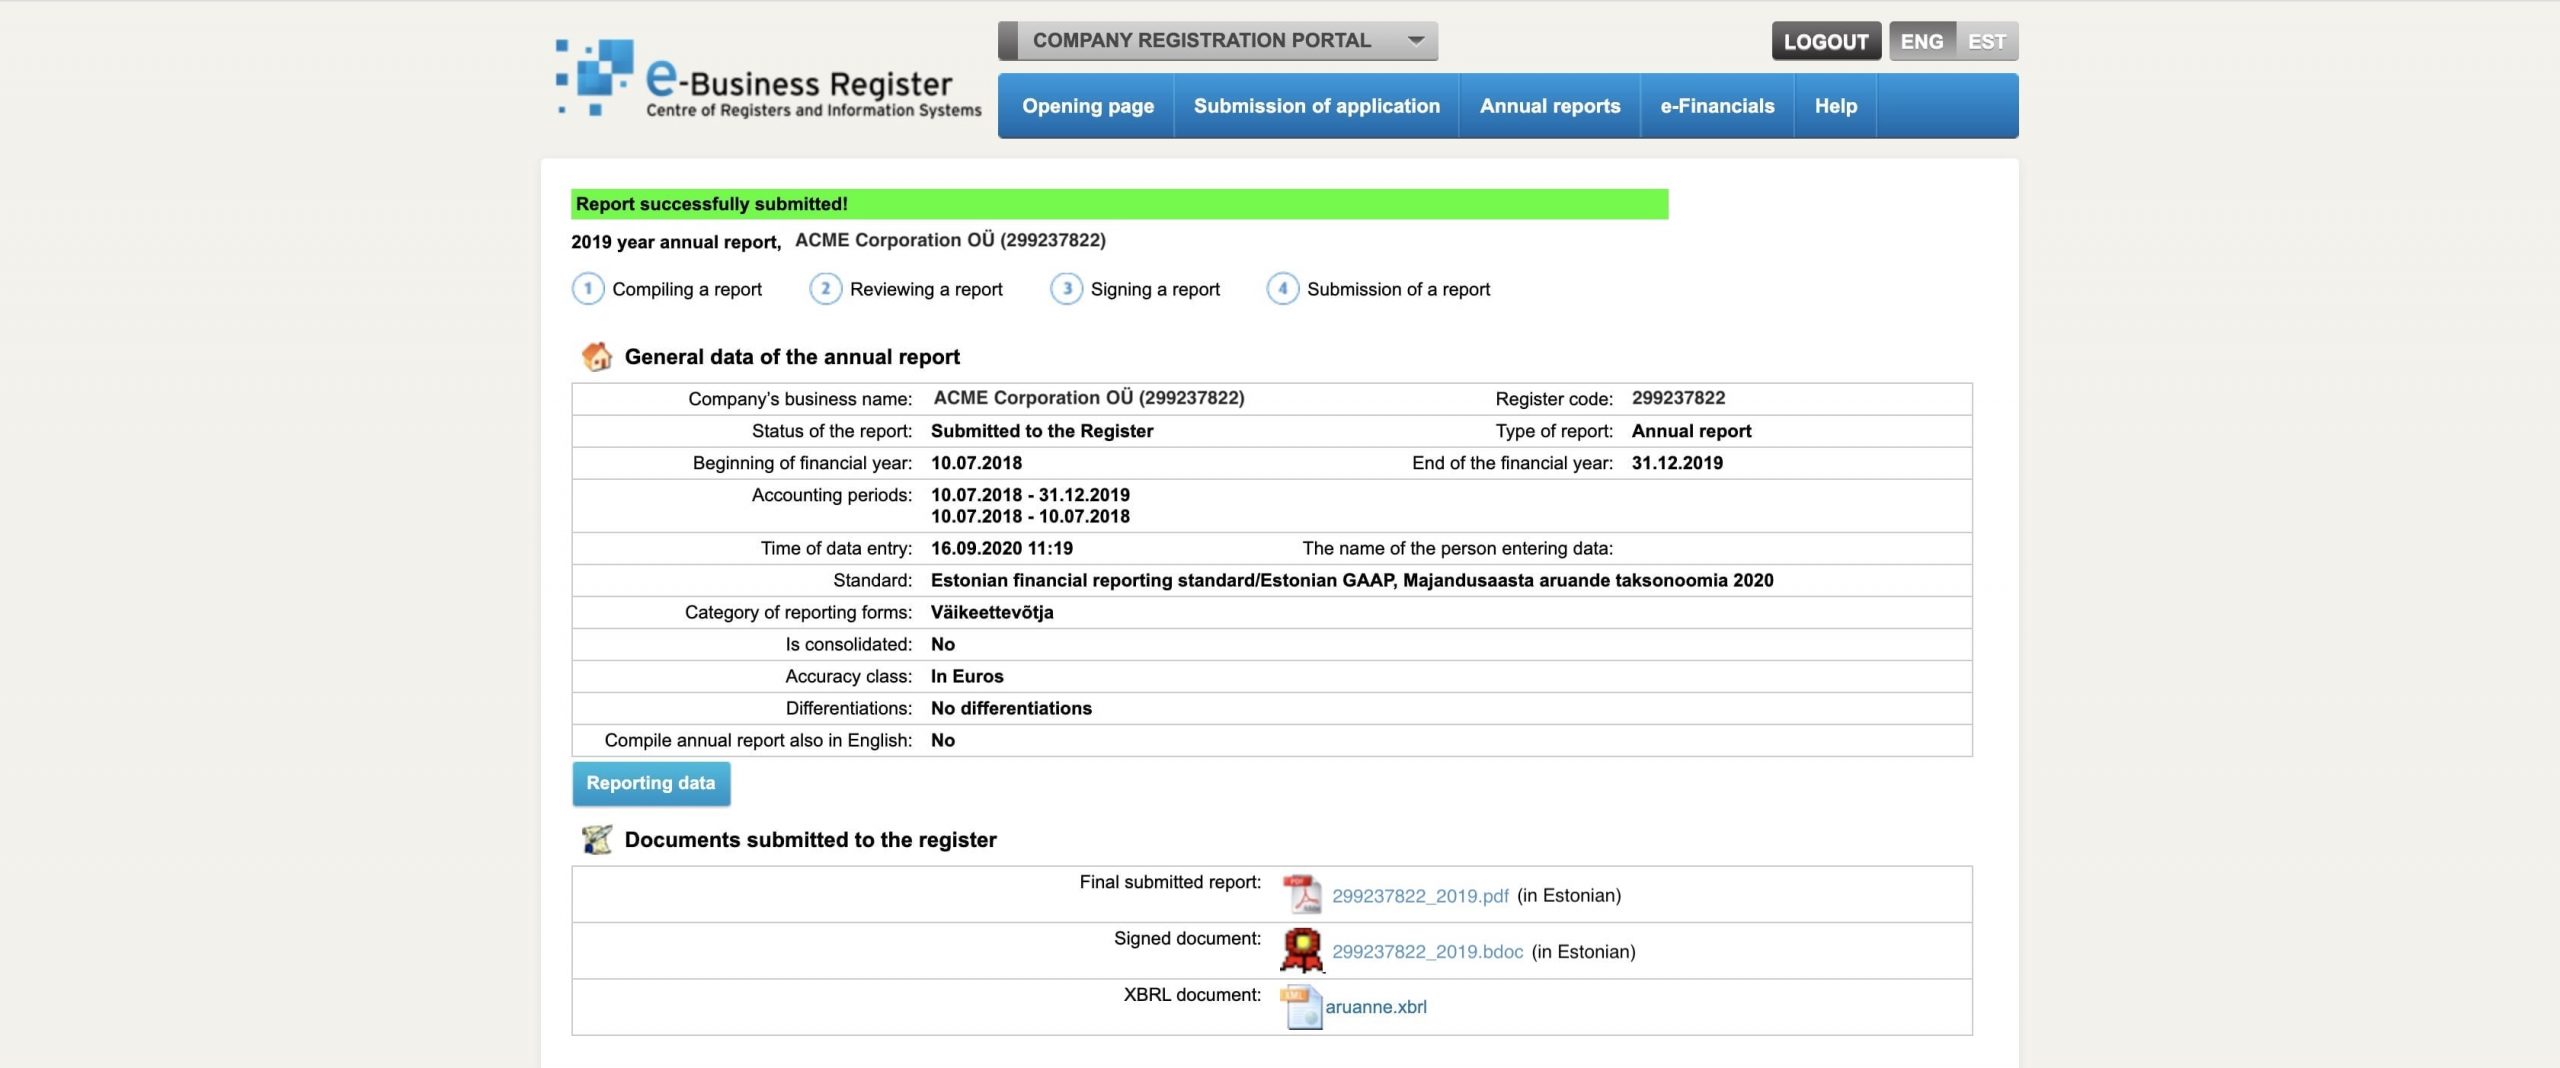Open the Annual reports tab

point(1549,106)
